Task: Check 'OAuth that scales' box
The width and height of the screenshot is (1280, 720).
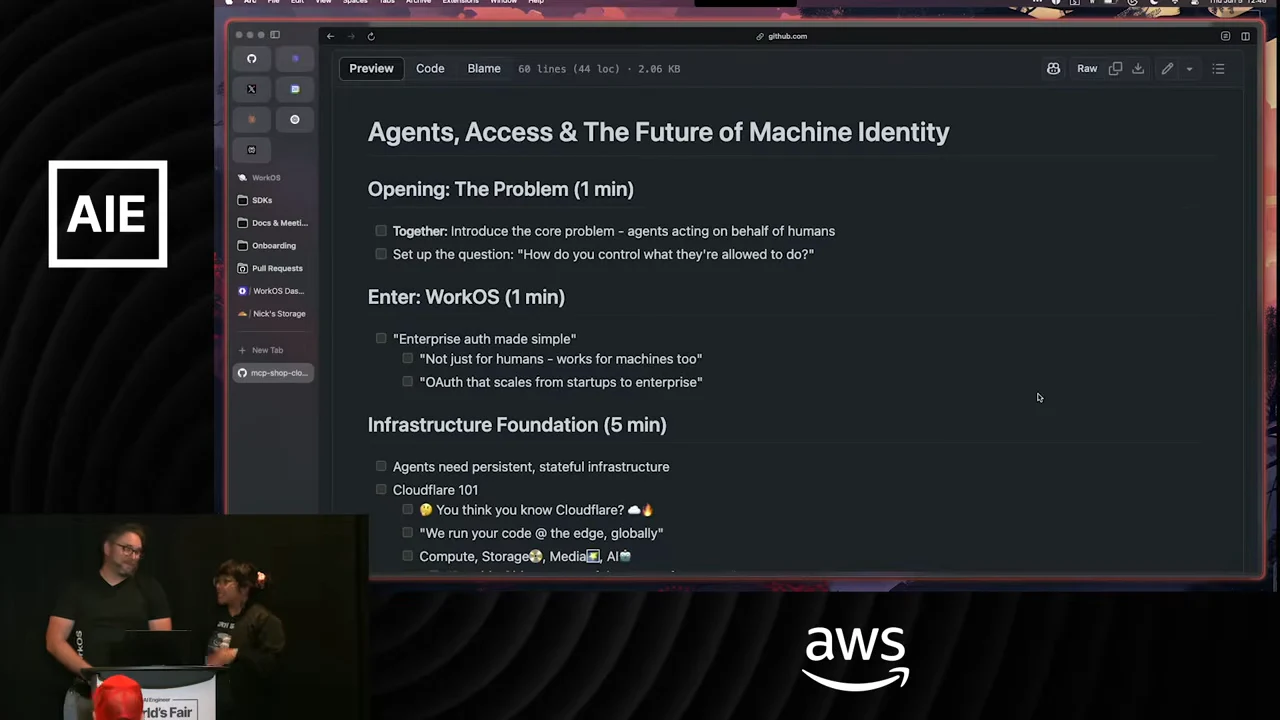Action: coord(407,382)
